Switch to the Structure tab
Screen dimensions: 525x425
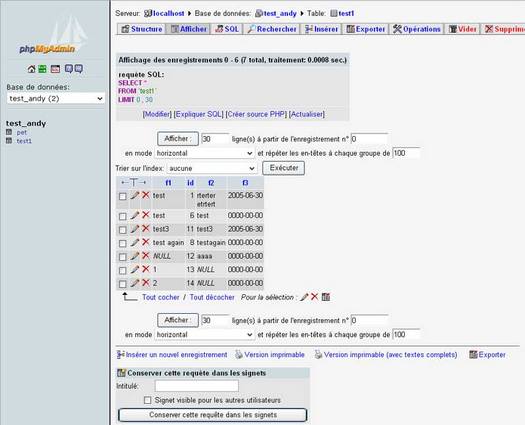[x=142, y=29]
